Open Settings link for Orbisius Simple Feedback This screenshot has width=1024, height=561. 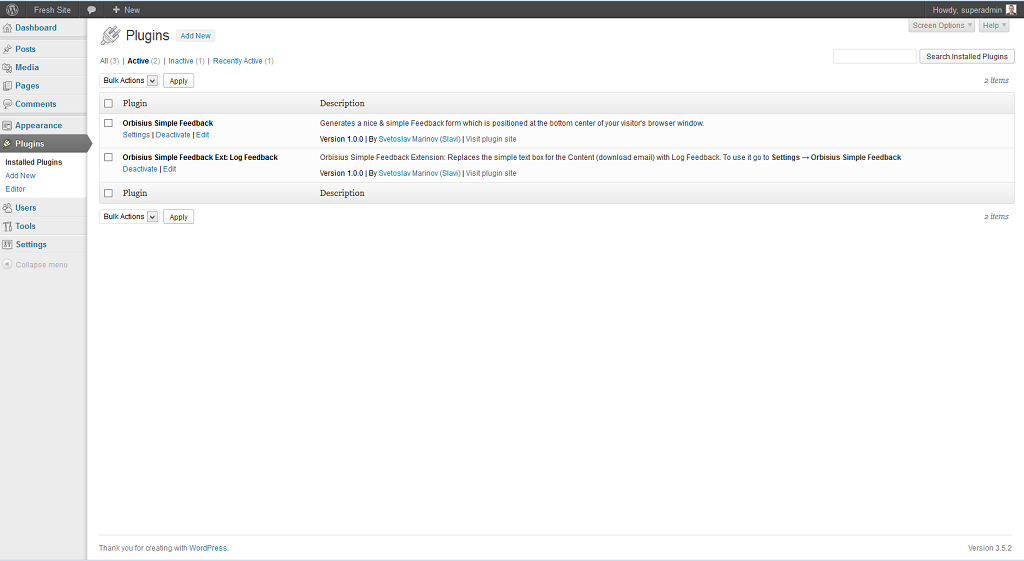point(136,135)
